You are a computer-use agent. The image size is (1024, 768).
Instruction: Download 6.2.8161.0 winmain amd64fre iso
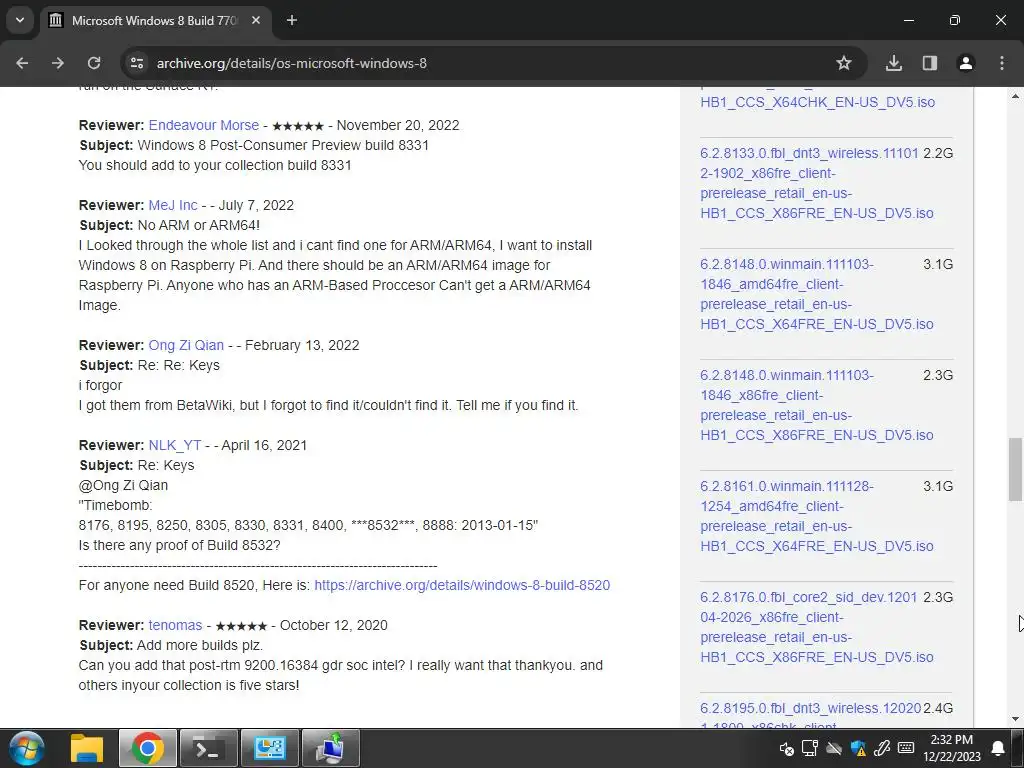817,516
